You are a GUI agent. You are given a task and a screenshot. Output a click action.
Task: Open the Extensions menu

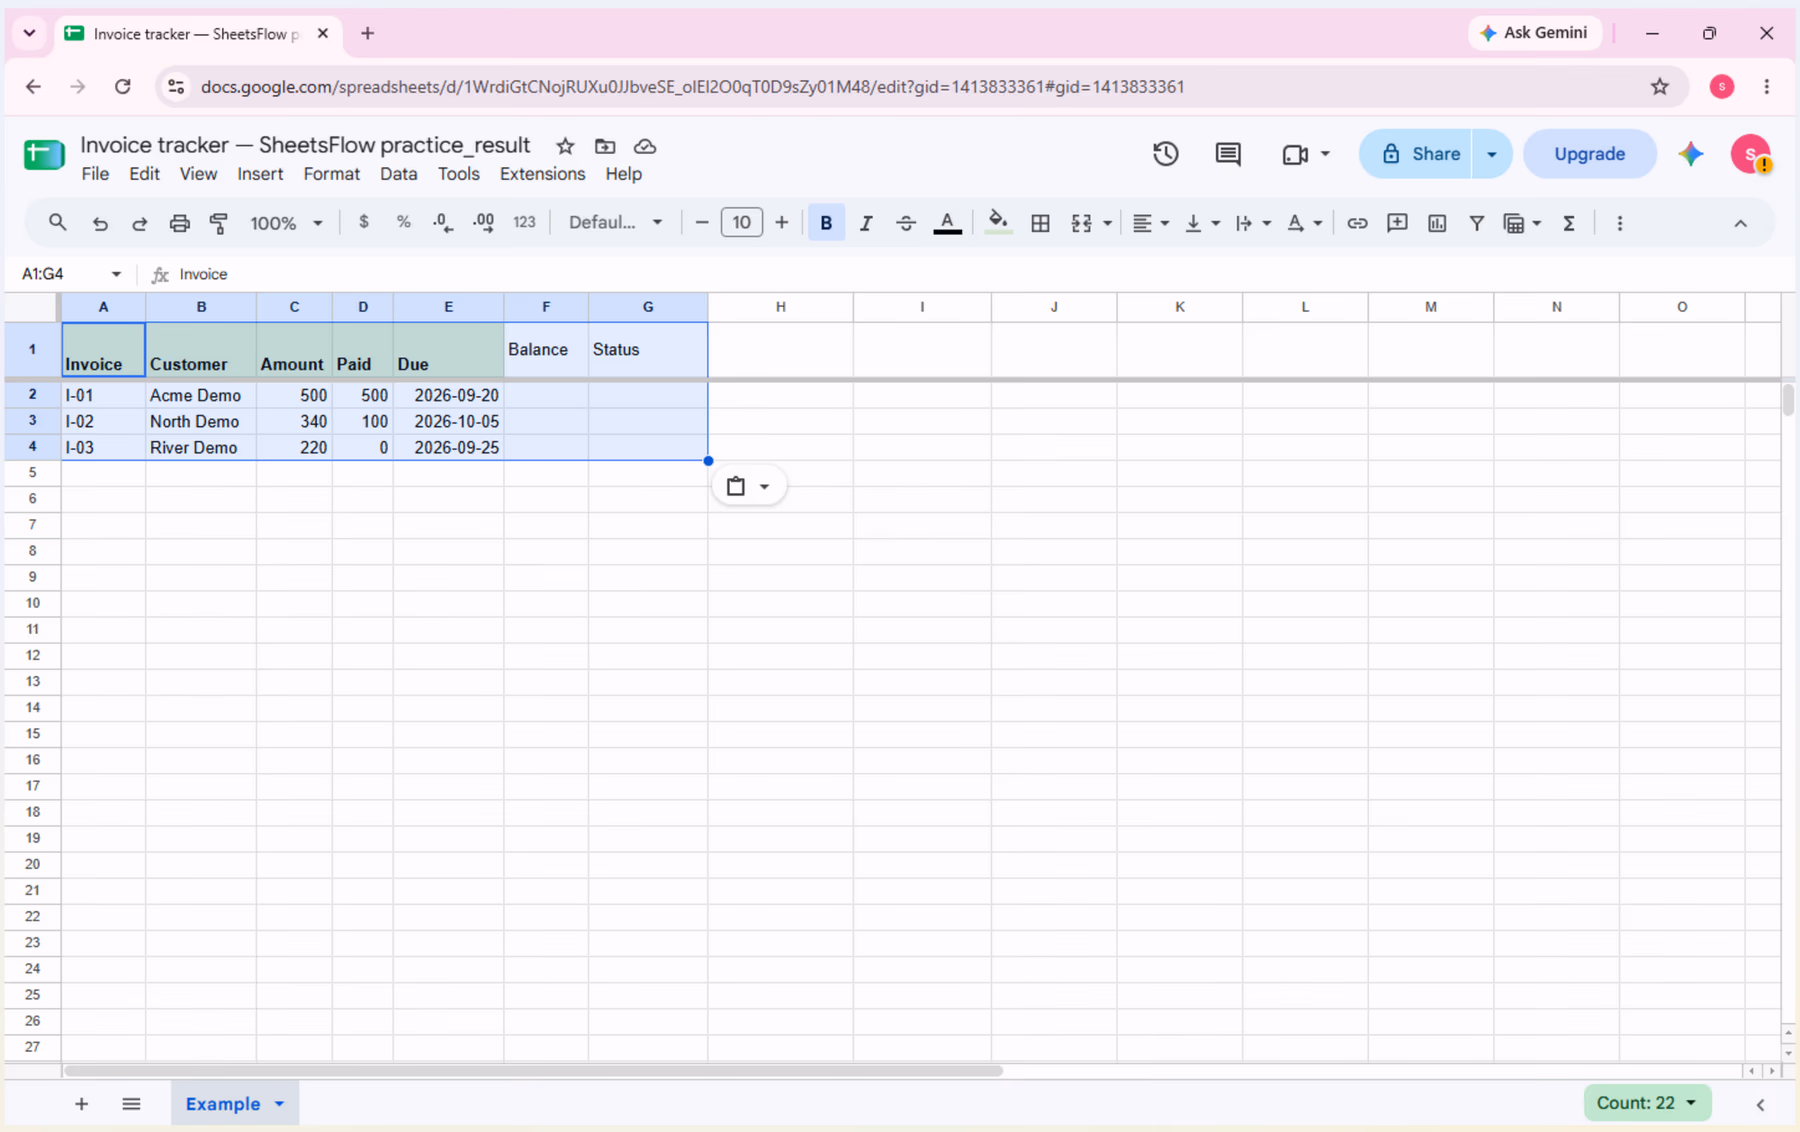[x=542, y=174]
